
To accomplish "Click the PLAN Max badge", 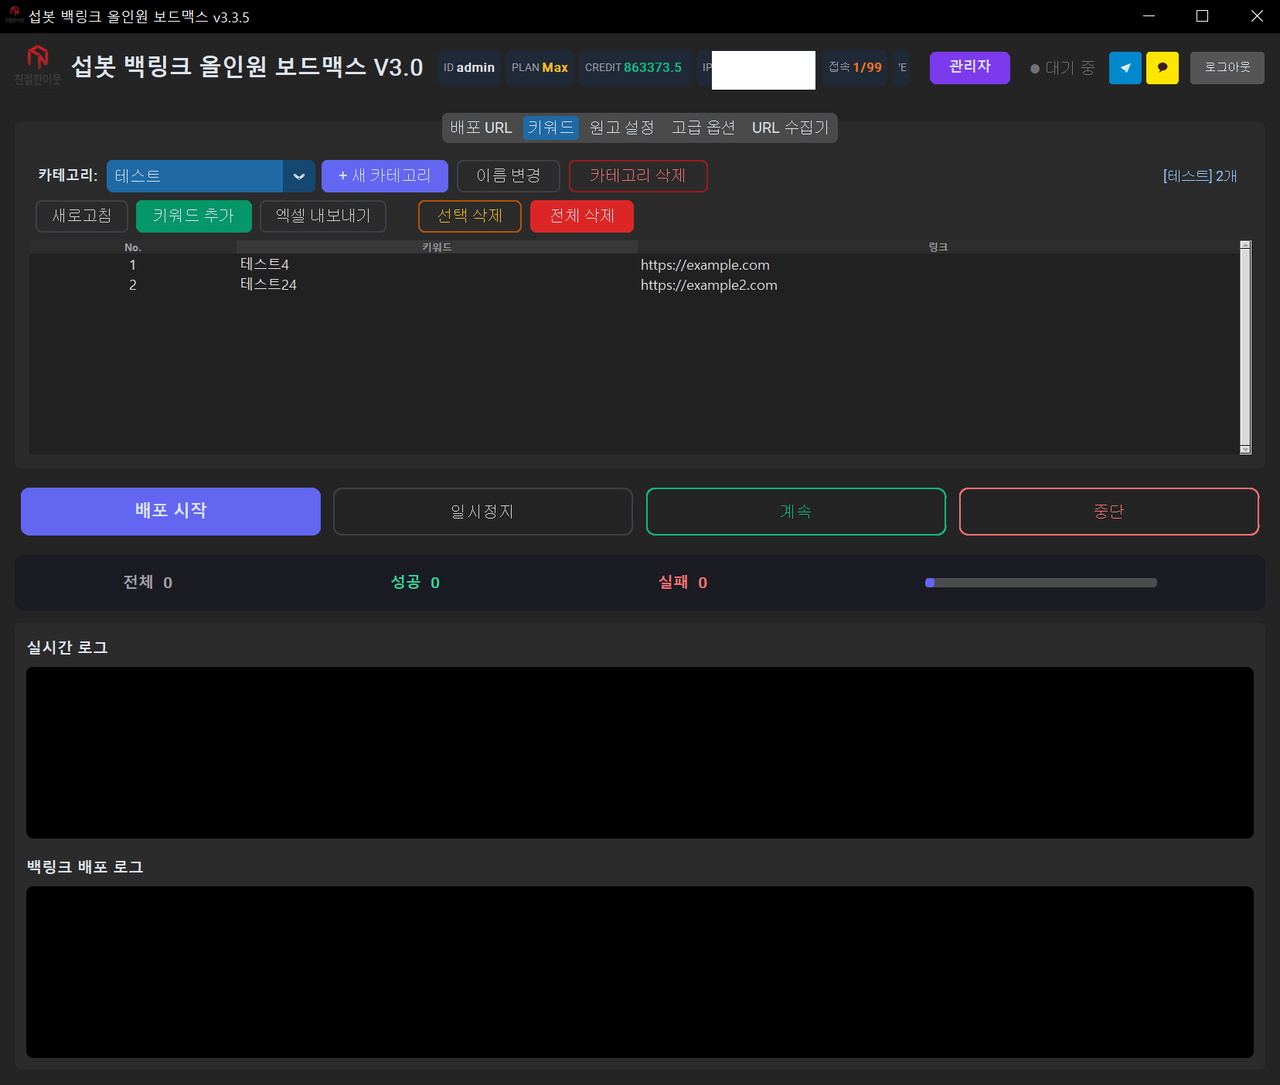I will coord(540,68).
